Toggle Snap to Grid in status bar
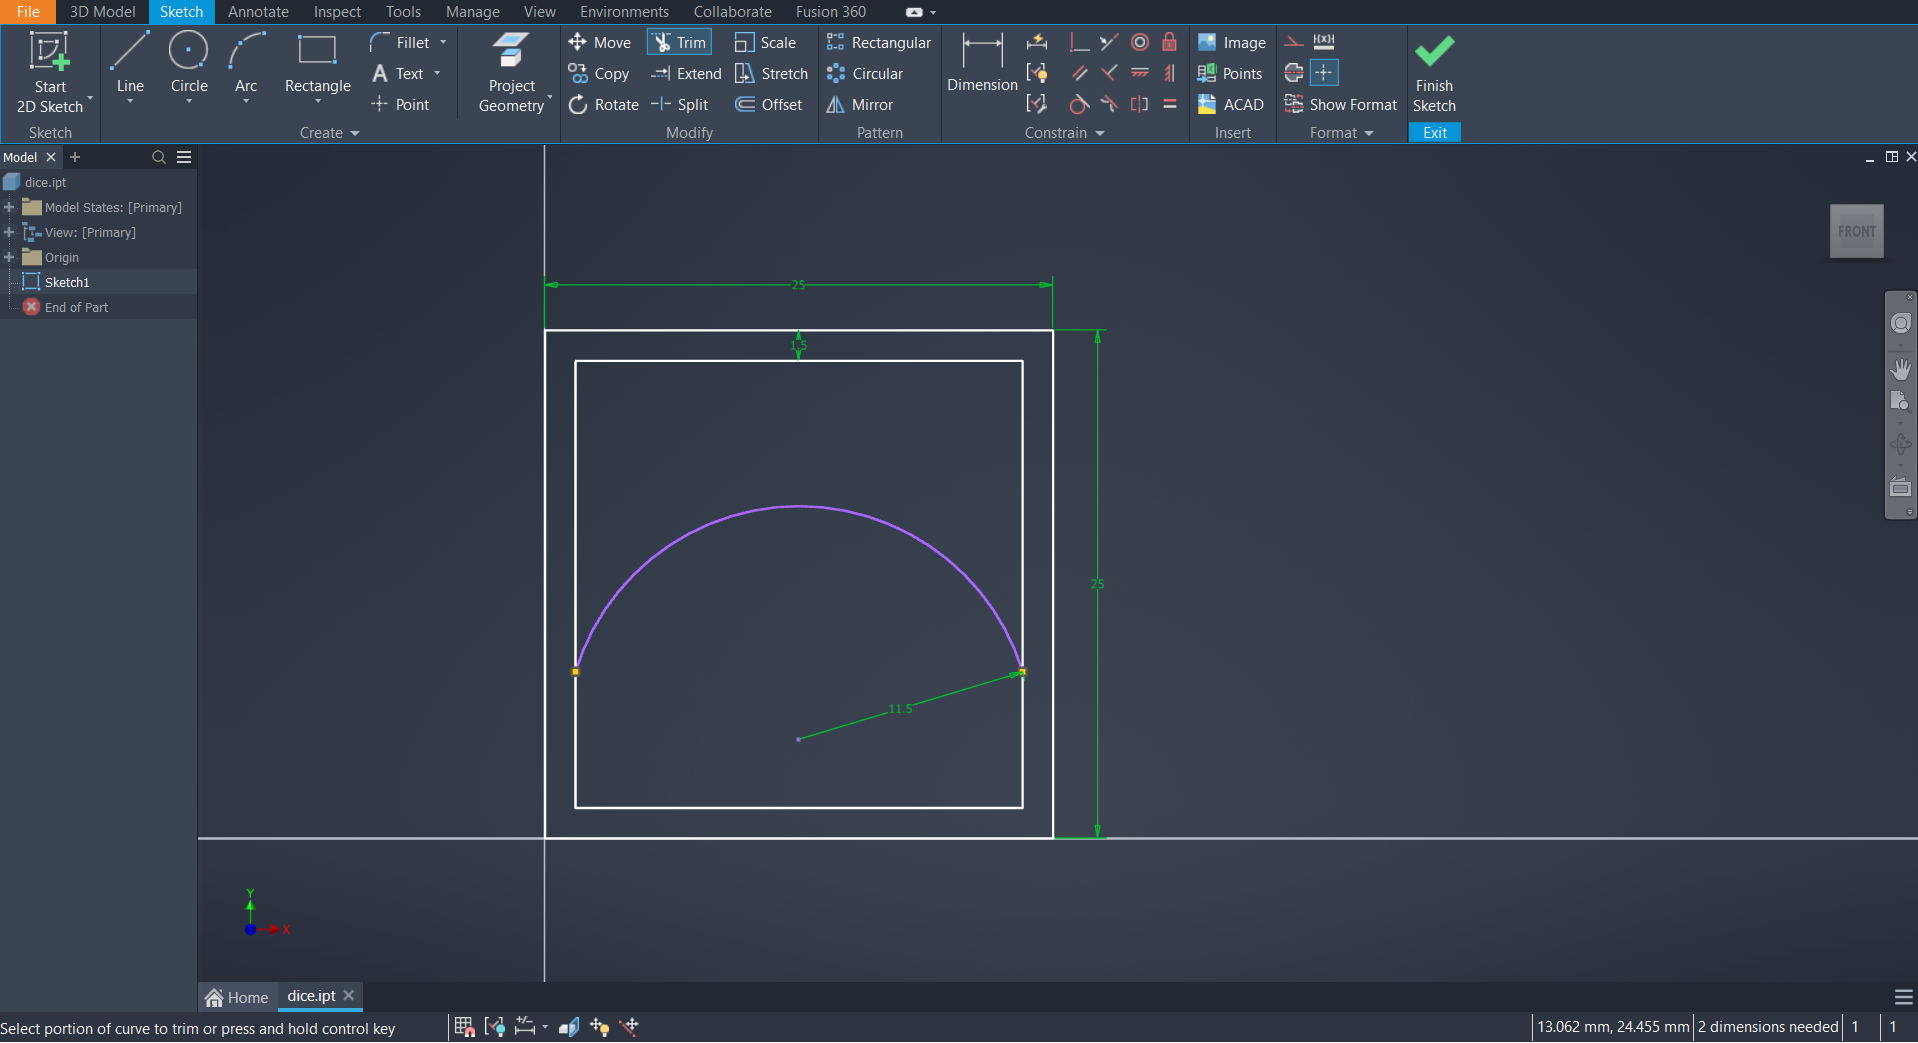This screenshot has height=1043, width=1918. tap(464, 1026)
